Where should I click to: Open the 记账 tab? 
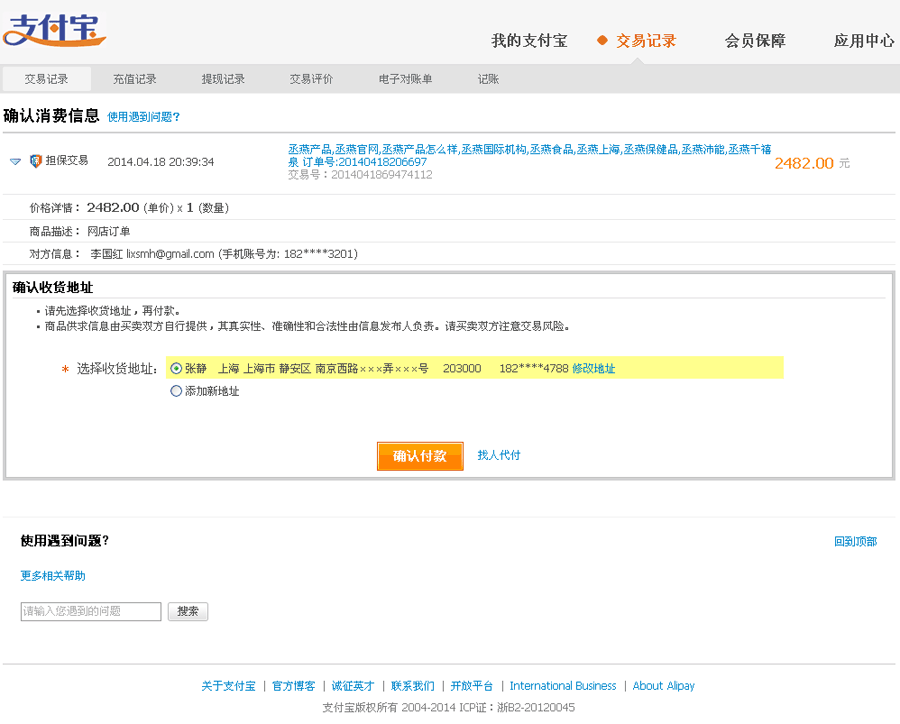point(488,79)
